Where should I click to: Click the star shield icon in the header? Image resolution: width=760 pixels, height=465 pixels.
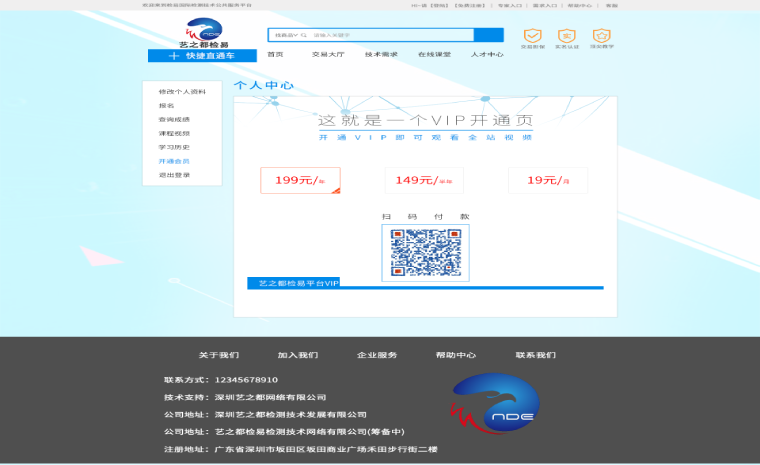tap(602, 35)
